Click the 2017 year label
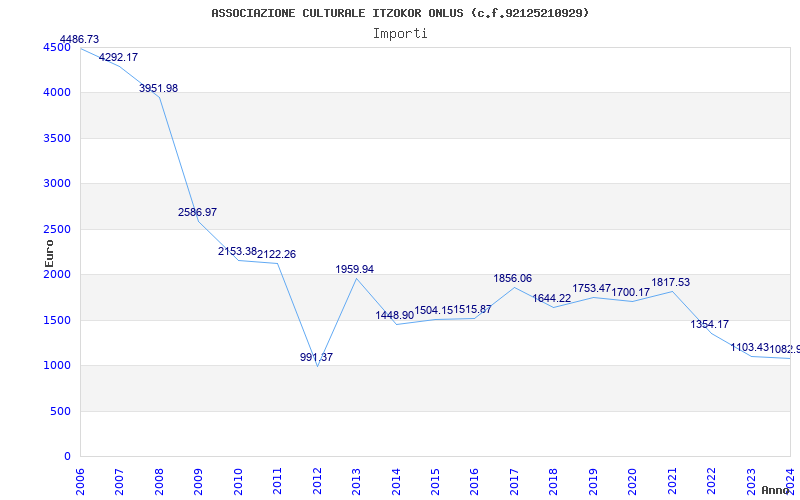Viewport: 800px width, 500px height. (514, 481)
